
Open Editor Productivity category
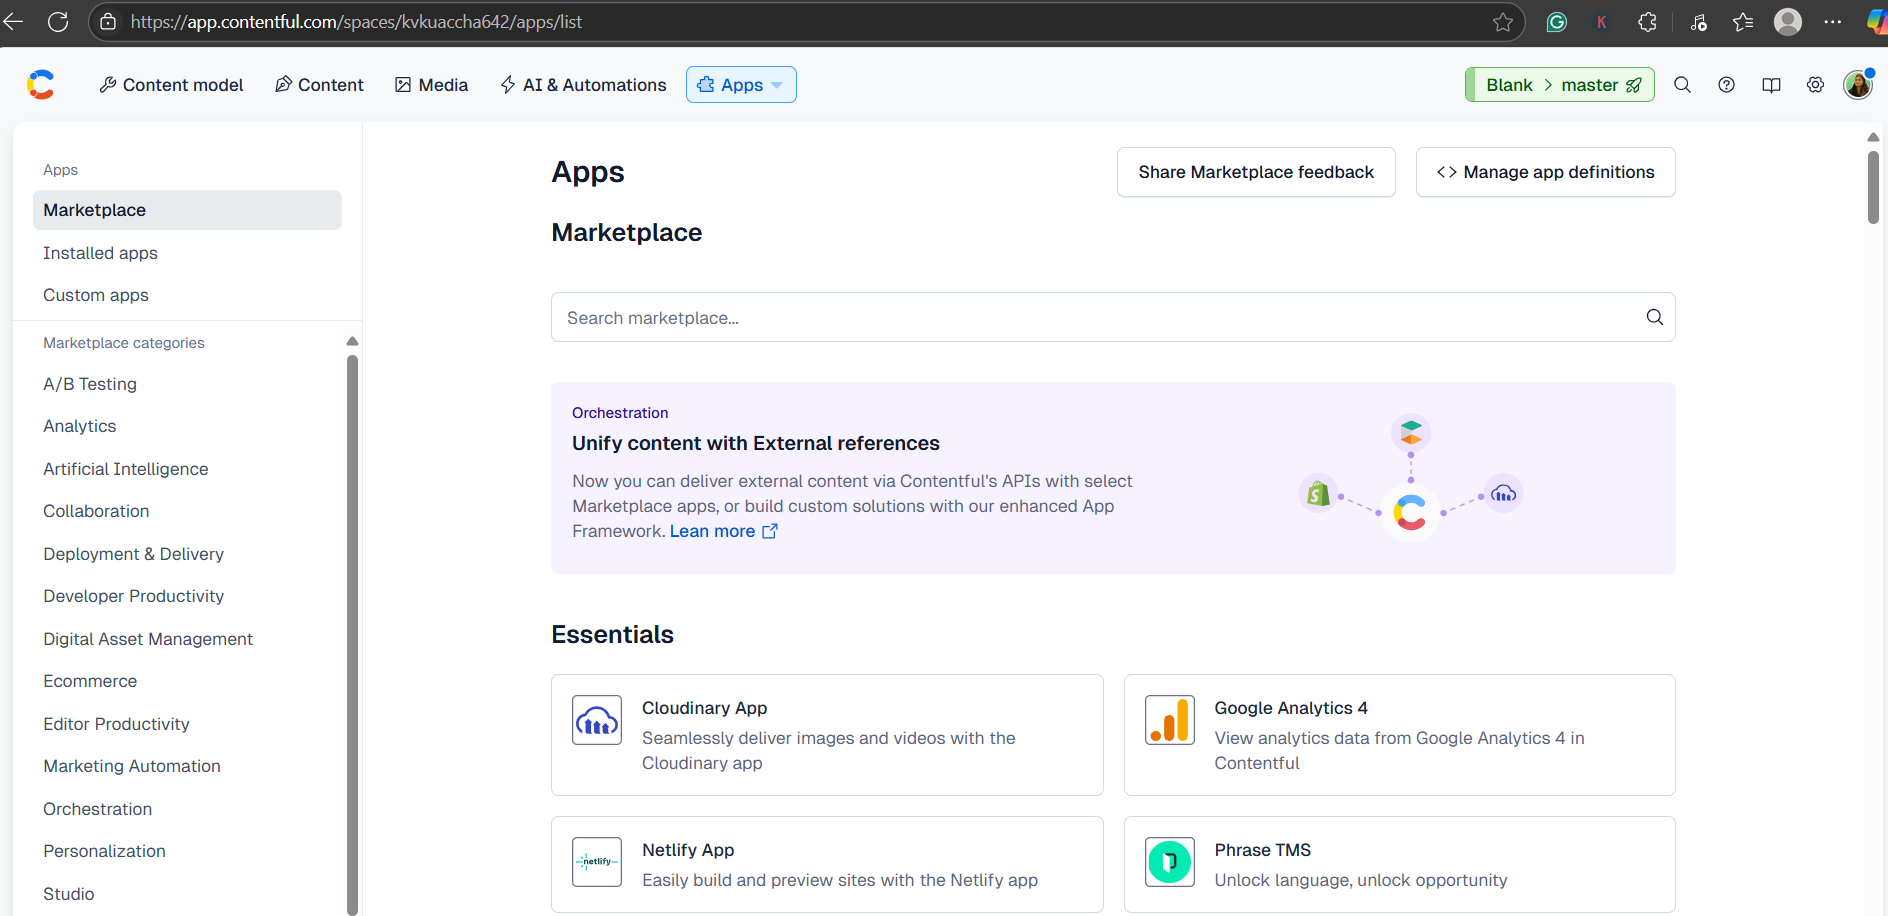(x=116, y=724)
